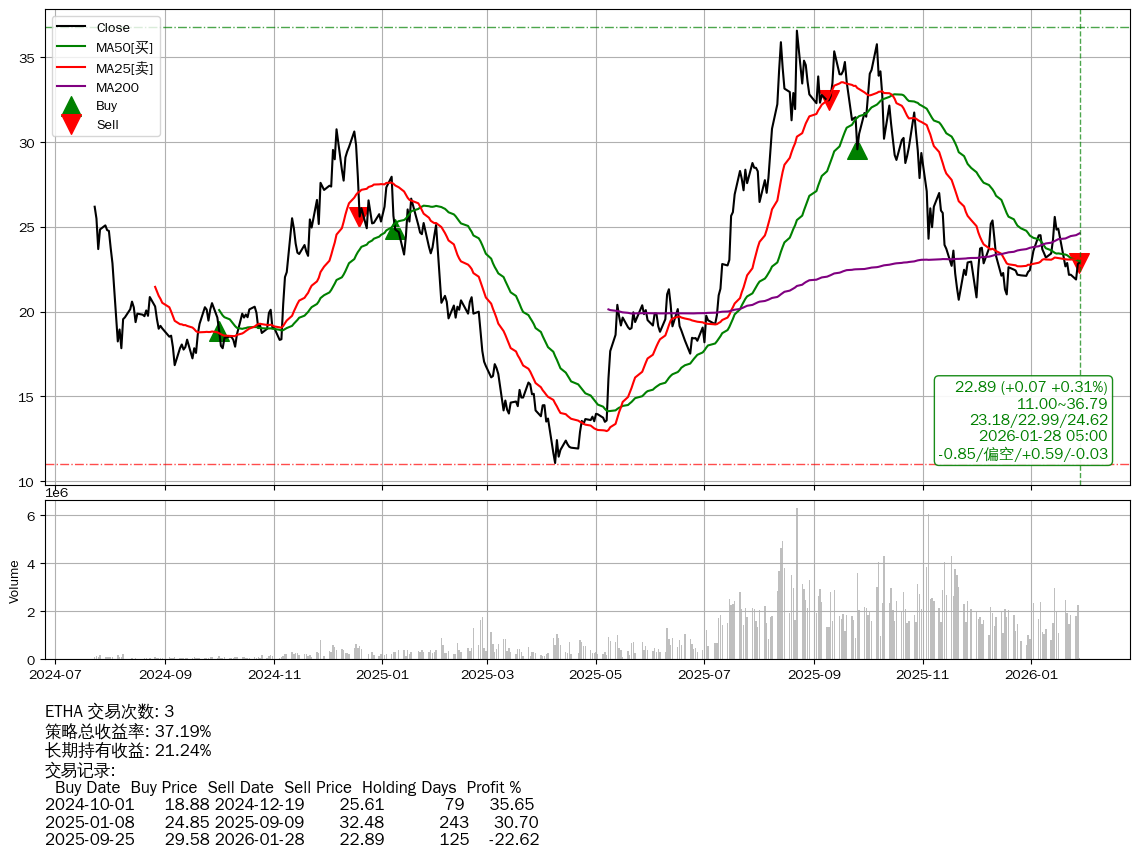Click the green Buy triangle in the legend
1139x857 pixels.
tap(71, 105)
